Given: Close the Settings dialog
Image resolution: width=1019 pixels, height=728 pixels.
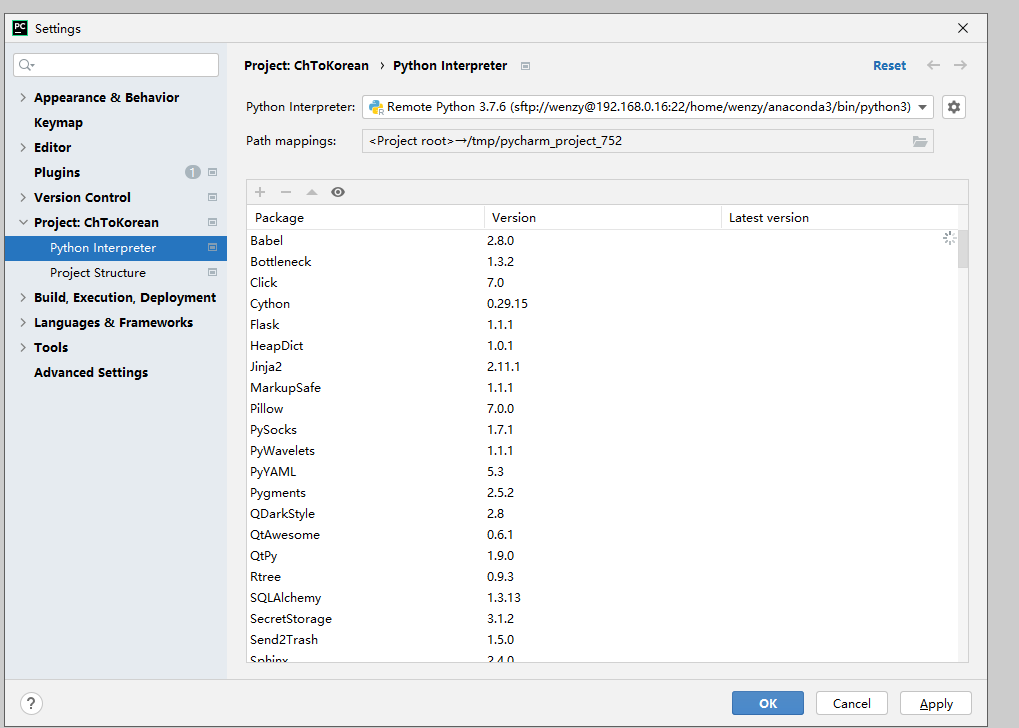Looking at the screenshot, I should pos(962,28).
